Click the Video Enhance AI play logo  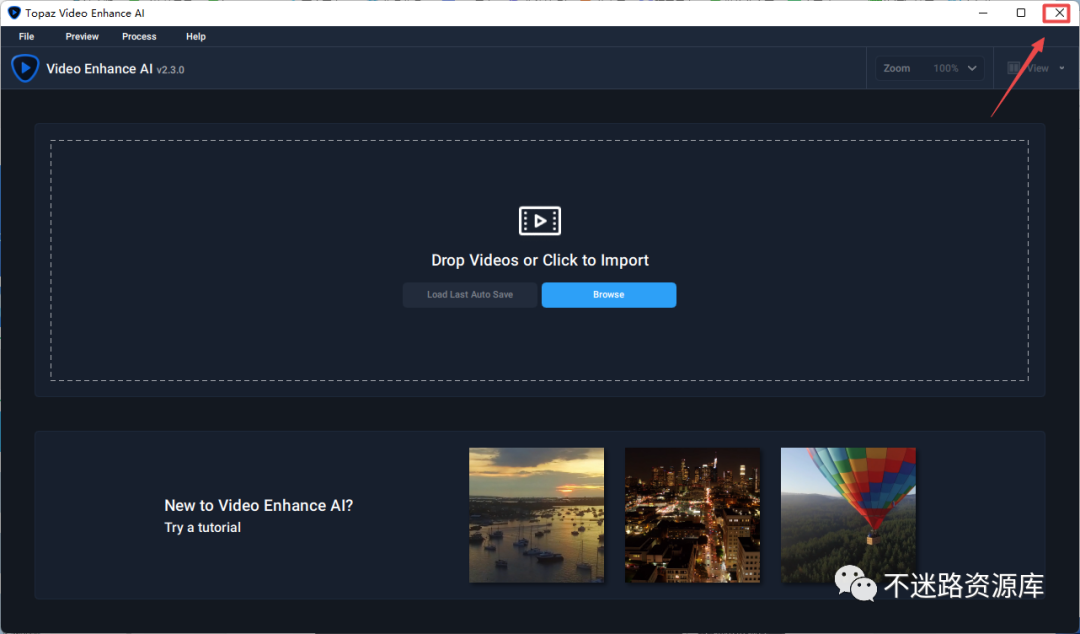pos(25,68)
